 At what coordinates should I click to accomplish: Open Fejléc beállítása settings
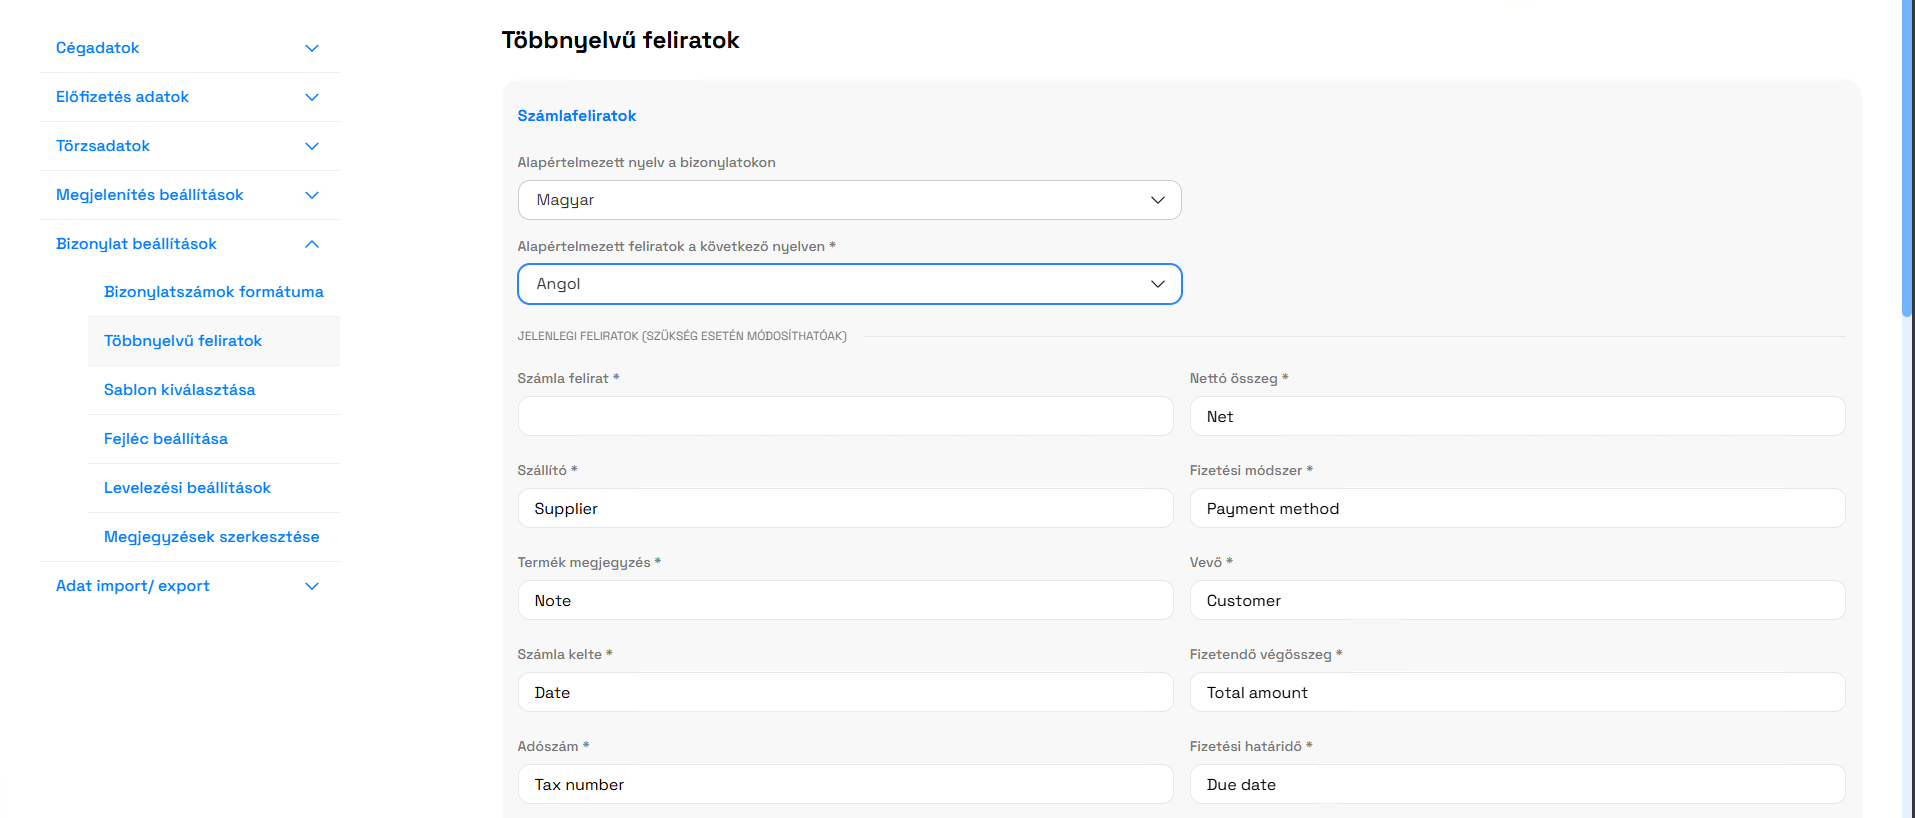coord(166,439)
